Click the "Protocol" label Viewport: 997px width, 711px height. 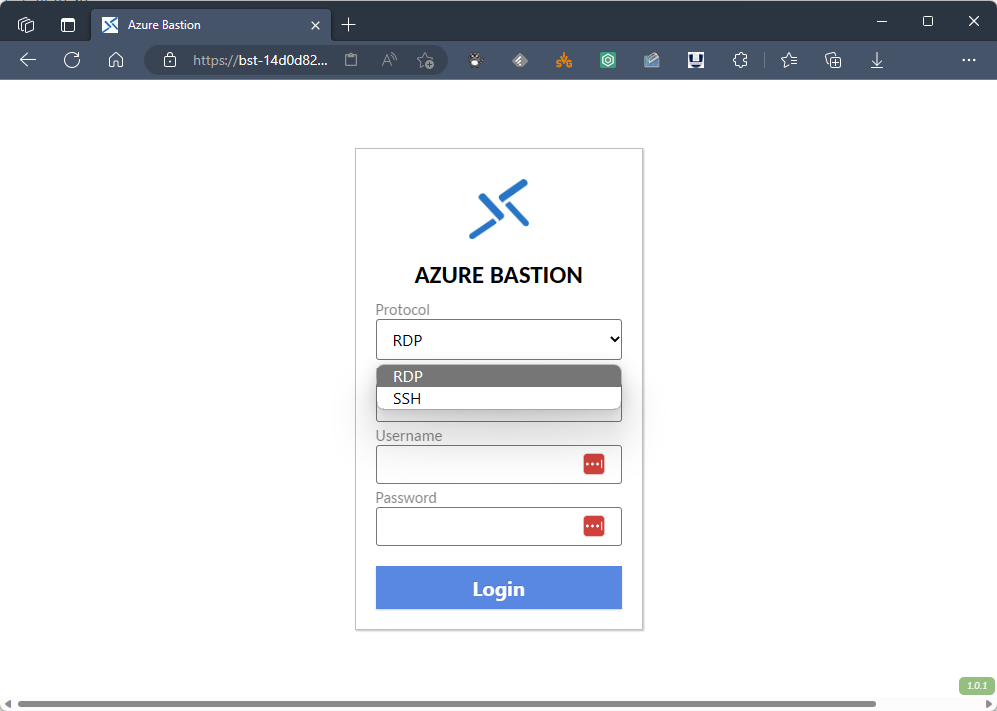click(x=402, y=310)
